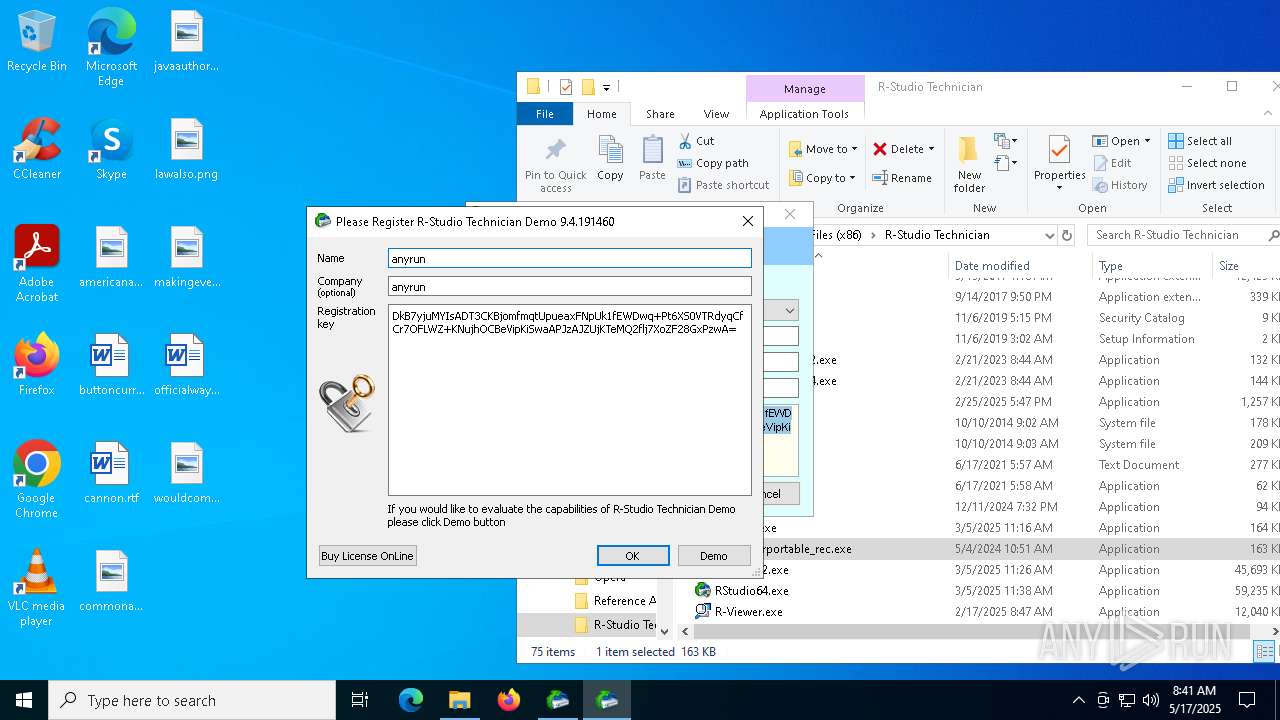Click Paste shortcut in Explorer ribbon
1280x720 pixels.
coord(724,185)
